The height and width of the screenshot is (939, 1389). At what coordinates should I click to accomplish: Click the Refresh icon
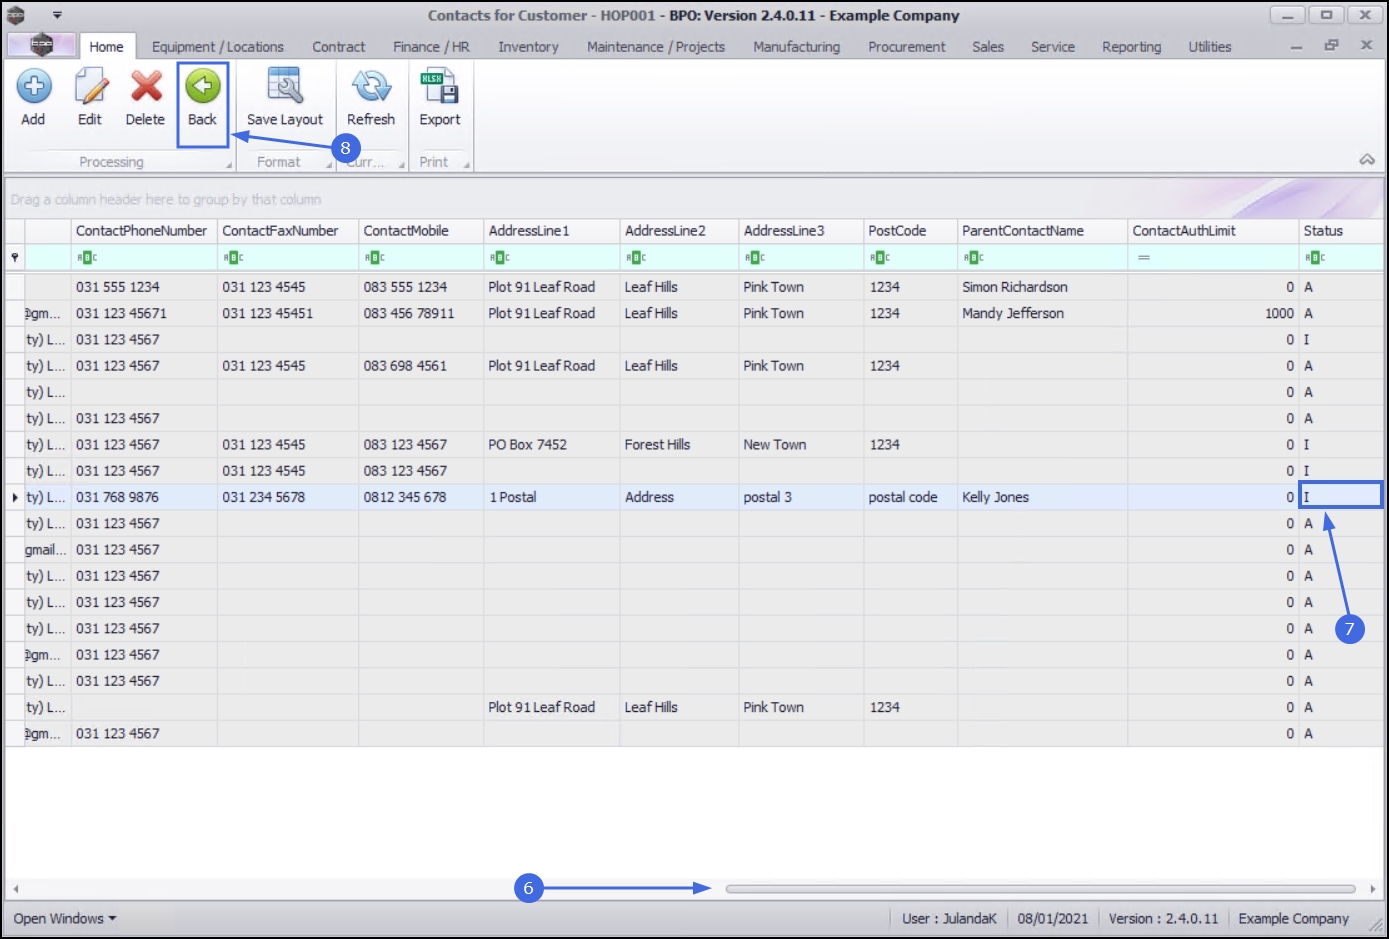(x=371, y=88)
